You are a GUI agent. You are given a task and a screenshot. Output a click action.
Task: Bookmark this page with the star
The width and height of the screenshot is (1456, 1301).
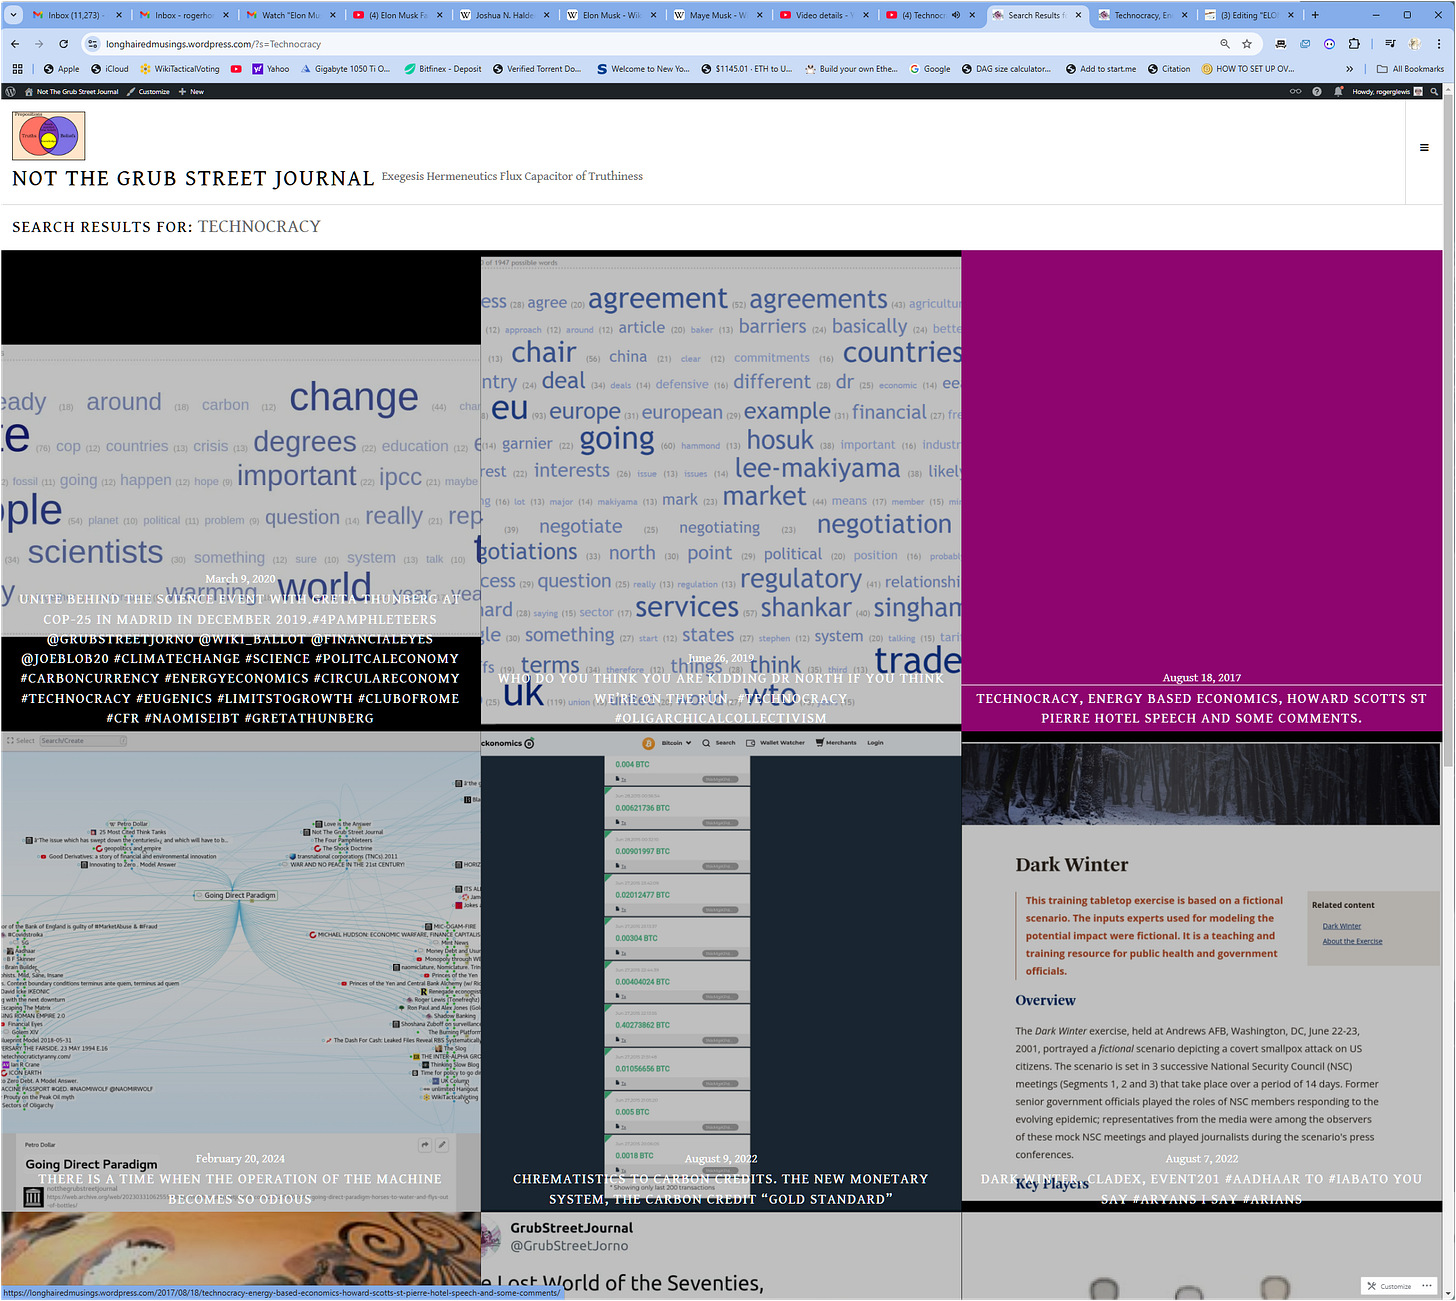coord(1247,44)
